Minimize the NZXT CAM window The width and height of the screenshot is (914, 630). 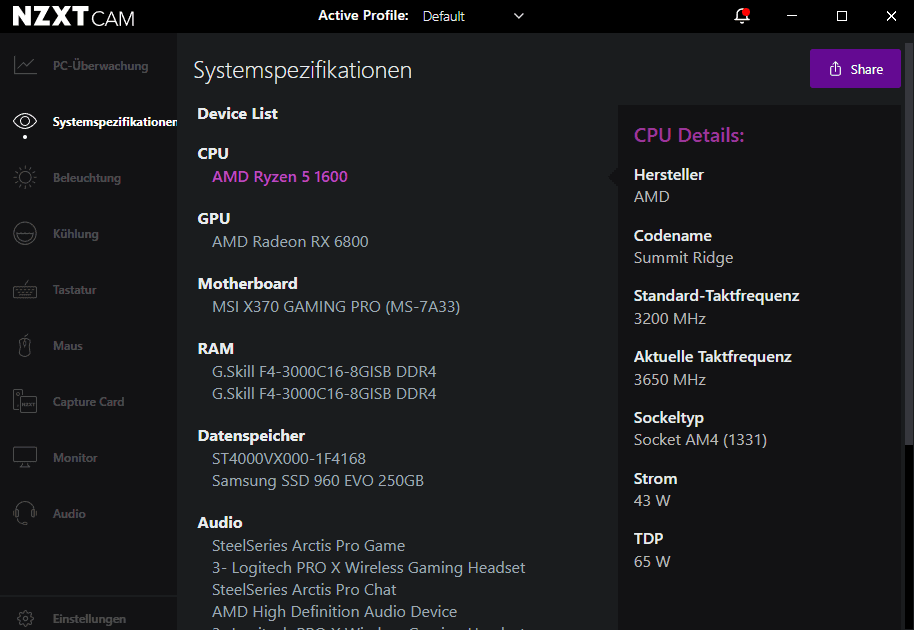[792, 16]
